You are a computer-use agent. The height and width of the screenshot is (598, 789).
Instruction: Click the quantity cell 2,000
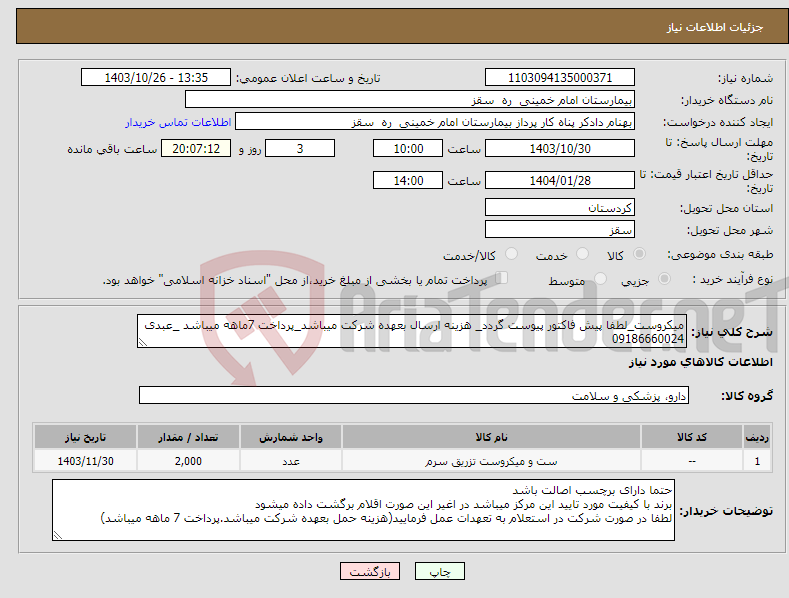pos(188,461)
